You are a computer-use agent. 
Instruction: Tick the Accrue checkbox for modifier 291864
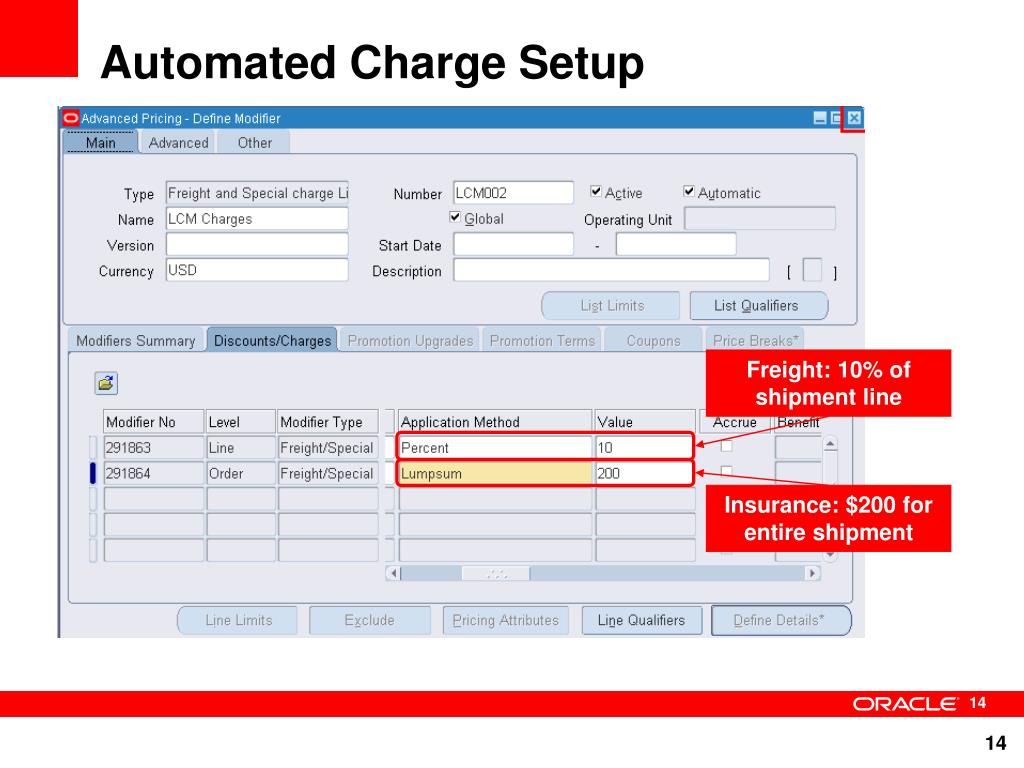[x=726, y=471]
